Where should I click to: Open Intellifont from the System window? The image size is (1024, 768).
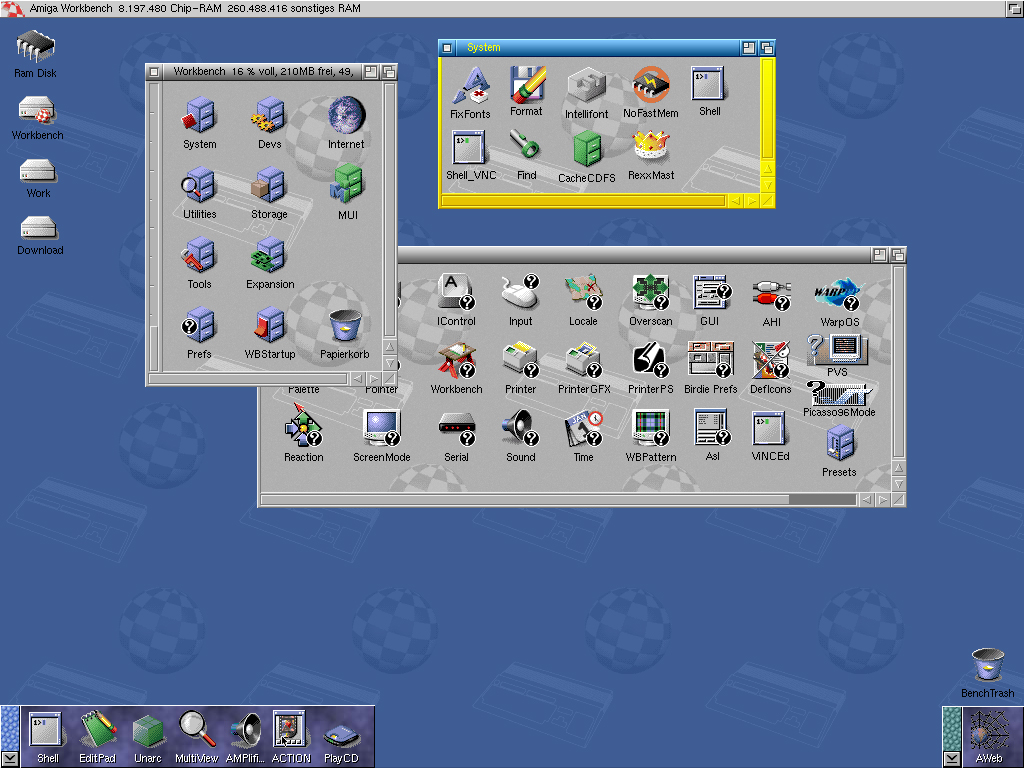point(586,90)
